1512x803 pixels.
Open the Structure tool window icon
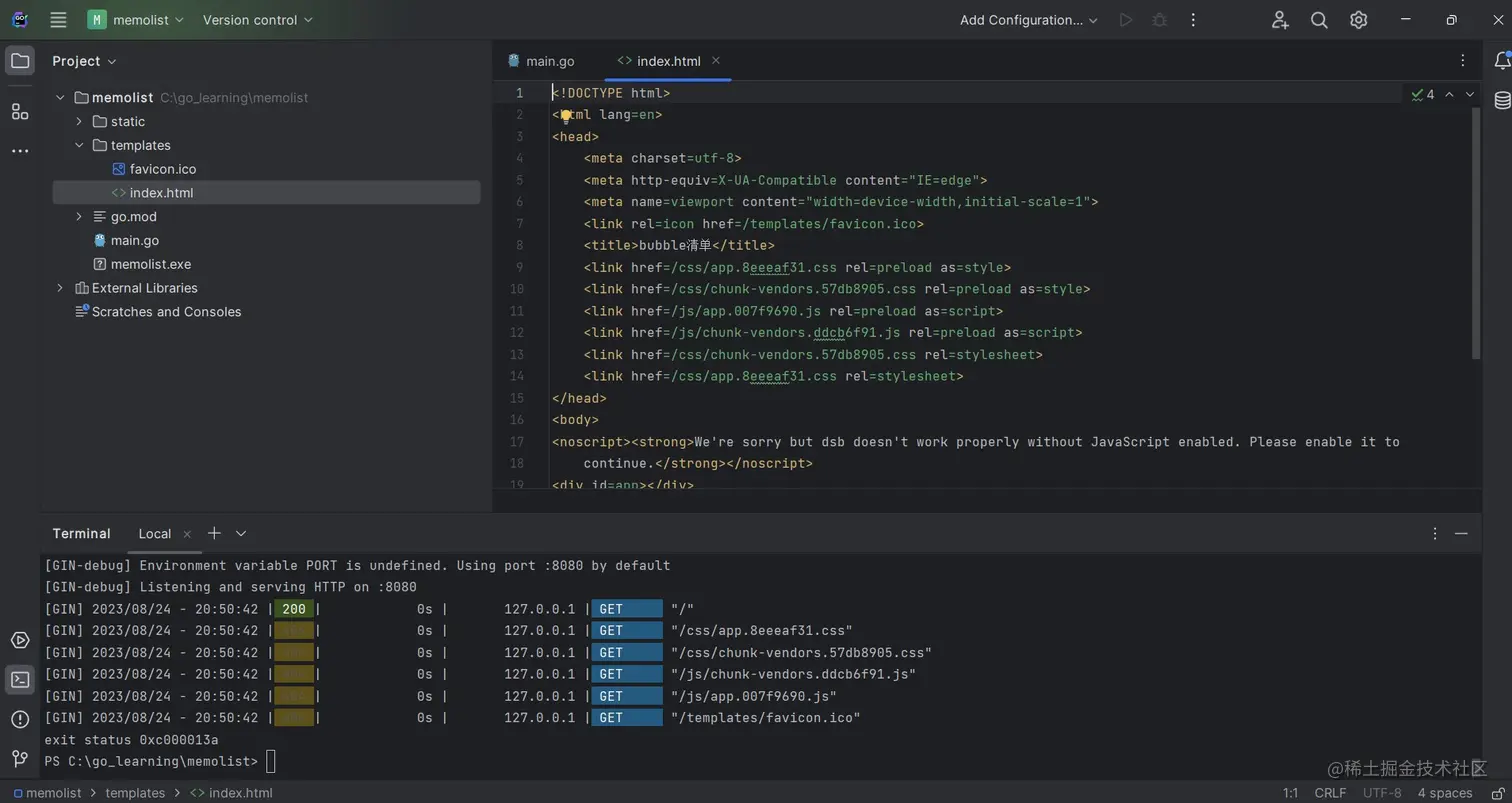click(x=20, y=111)
